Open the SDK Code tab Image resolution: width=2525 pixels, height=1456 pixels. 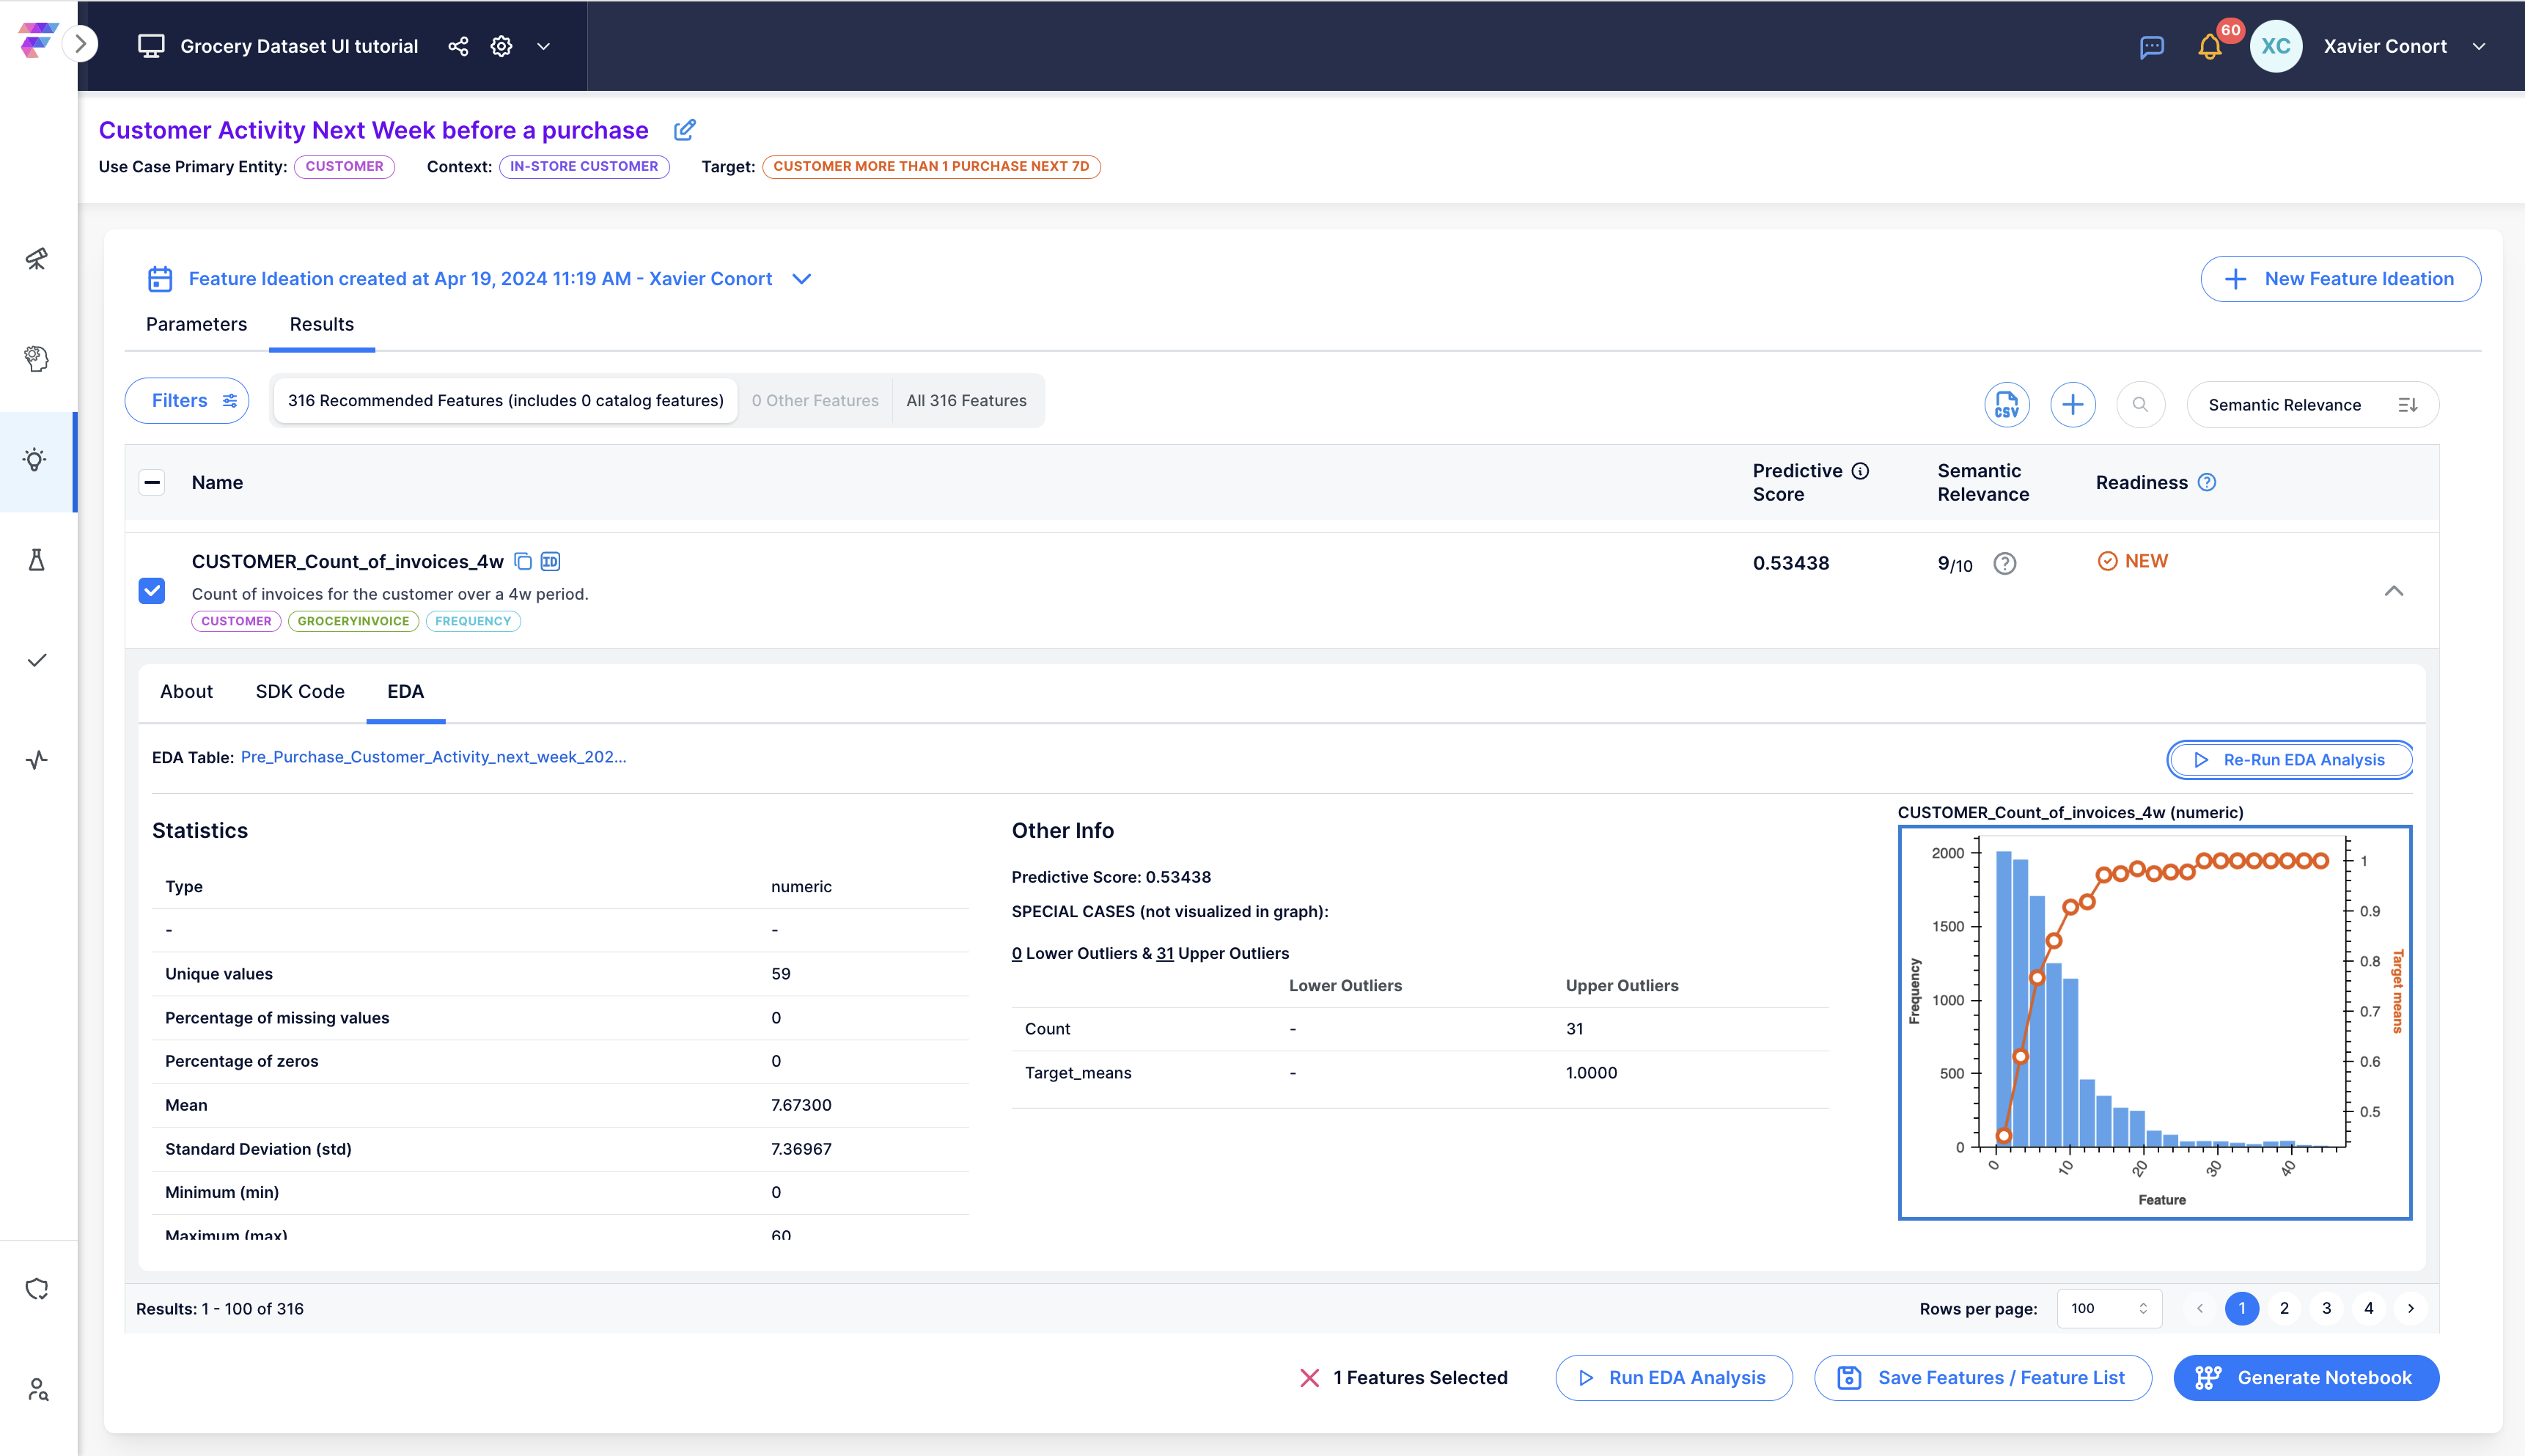(300, 692)
